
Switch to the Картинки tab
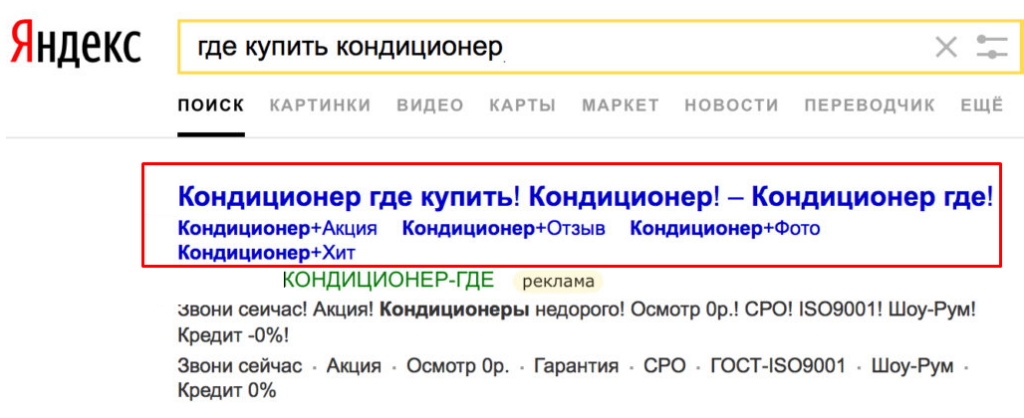click(320, 105)
